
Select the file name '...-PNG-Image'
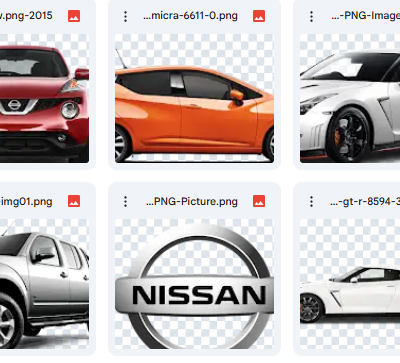pos(365,16)
